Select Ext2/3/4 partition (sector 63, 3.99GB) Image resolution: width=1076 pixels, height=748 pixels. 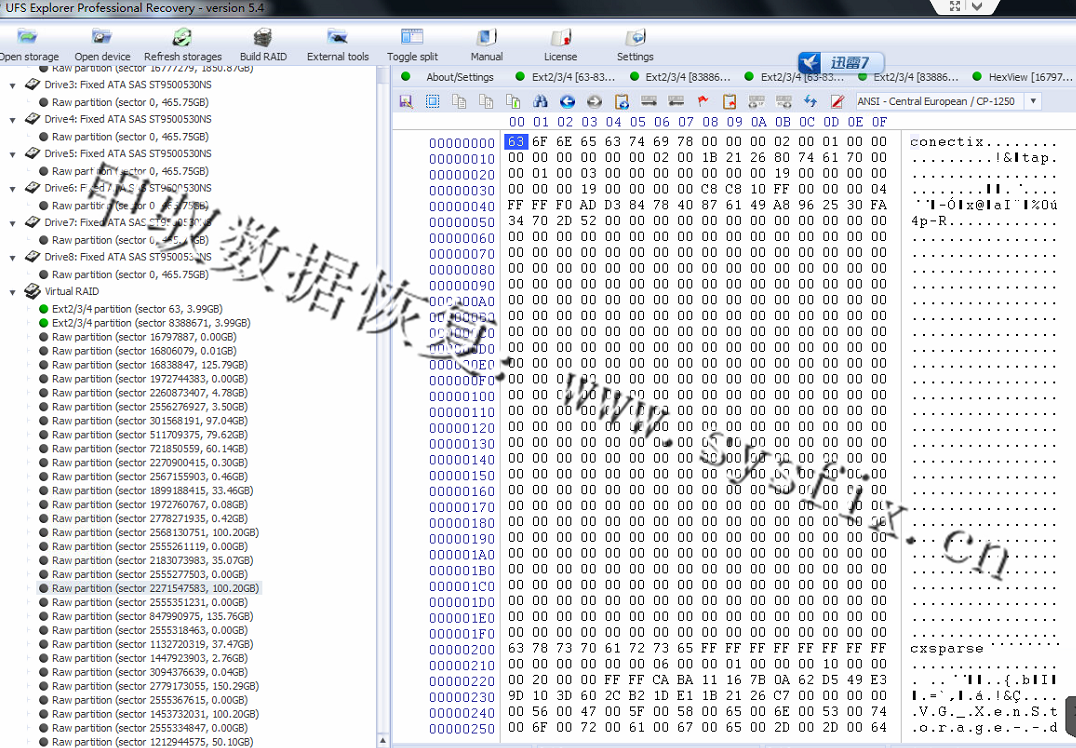click(137, 309)
